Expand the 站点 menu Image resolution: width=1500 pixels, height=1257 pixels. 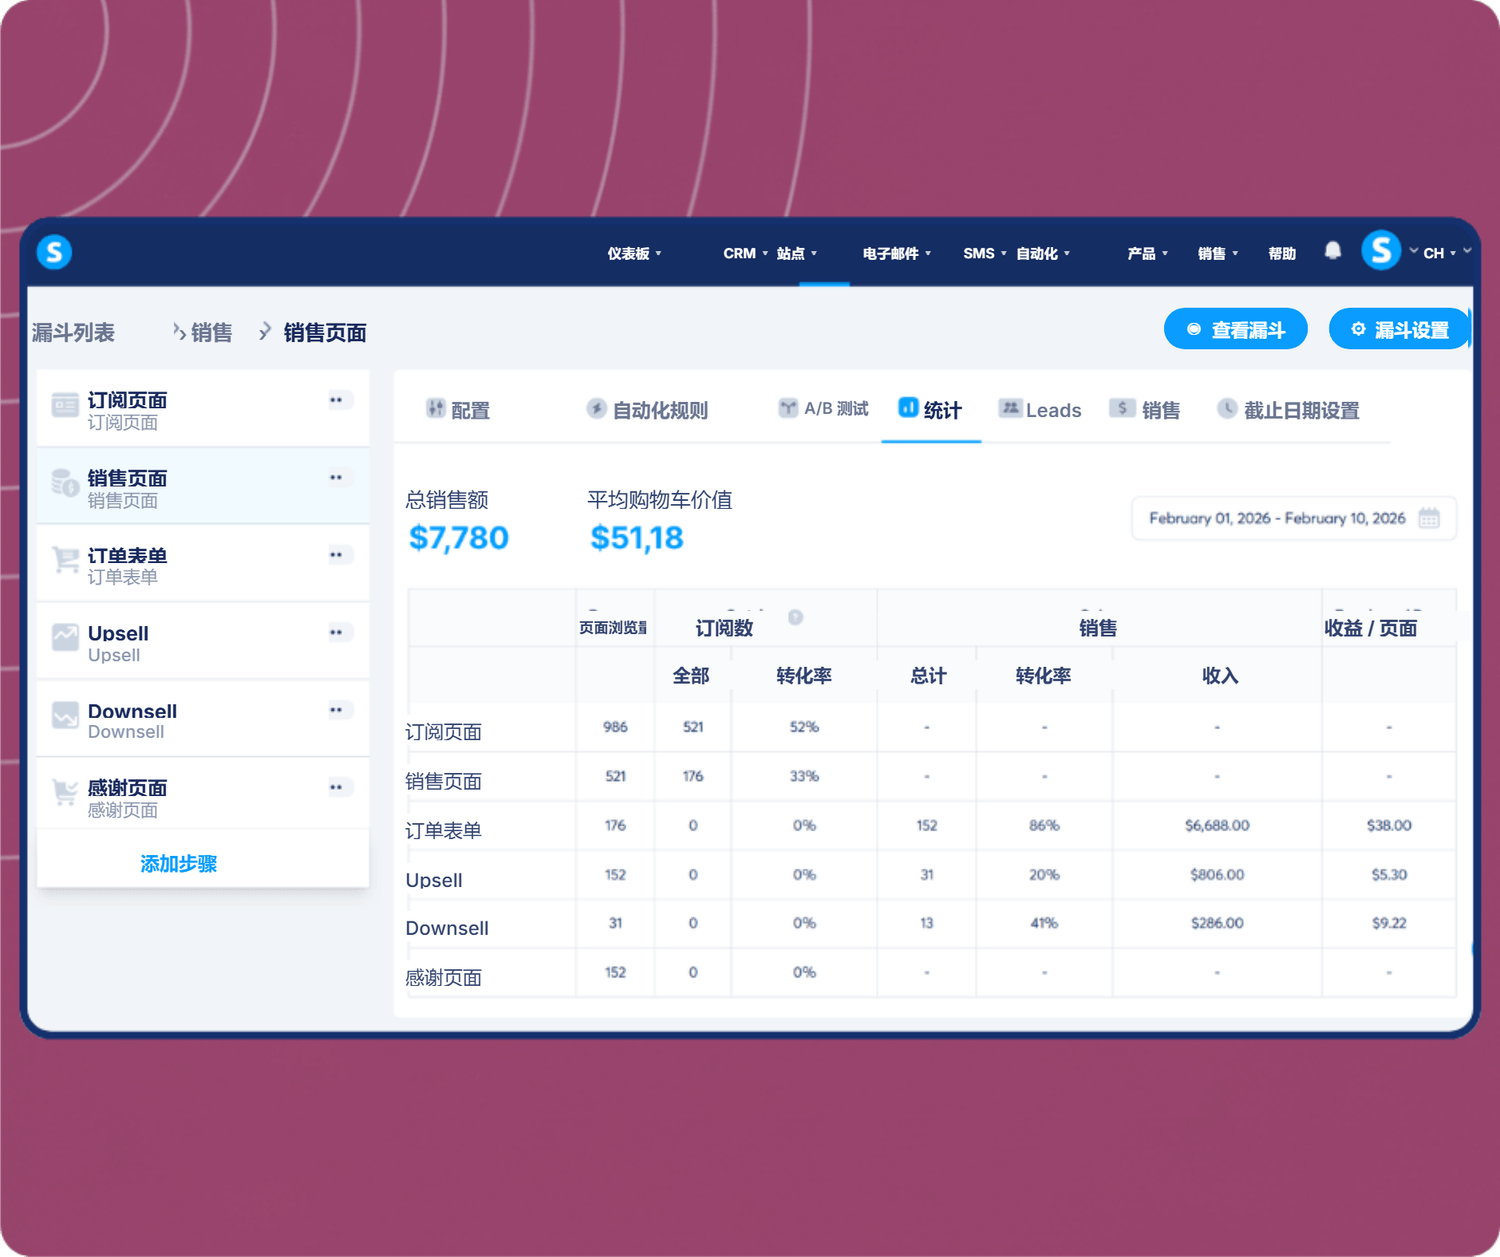(796, 253)
